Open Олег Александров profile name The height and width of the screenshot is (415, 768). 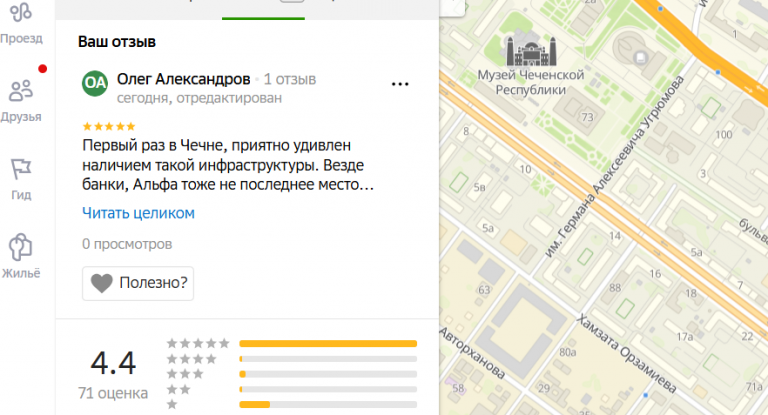(184, 79)
